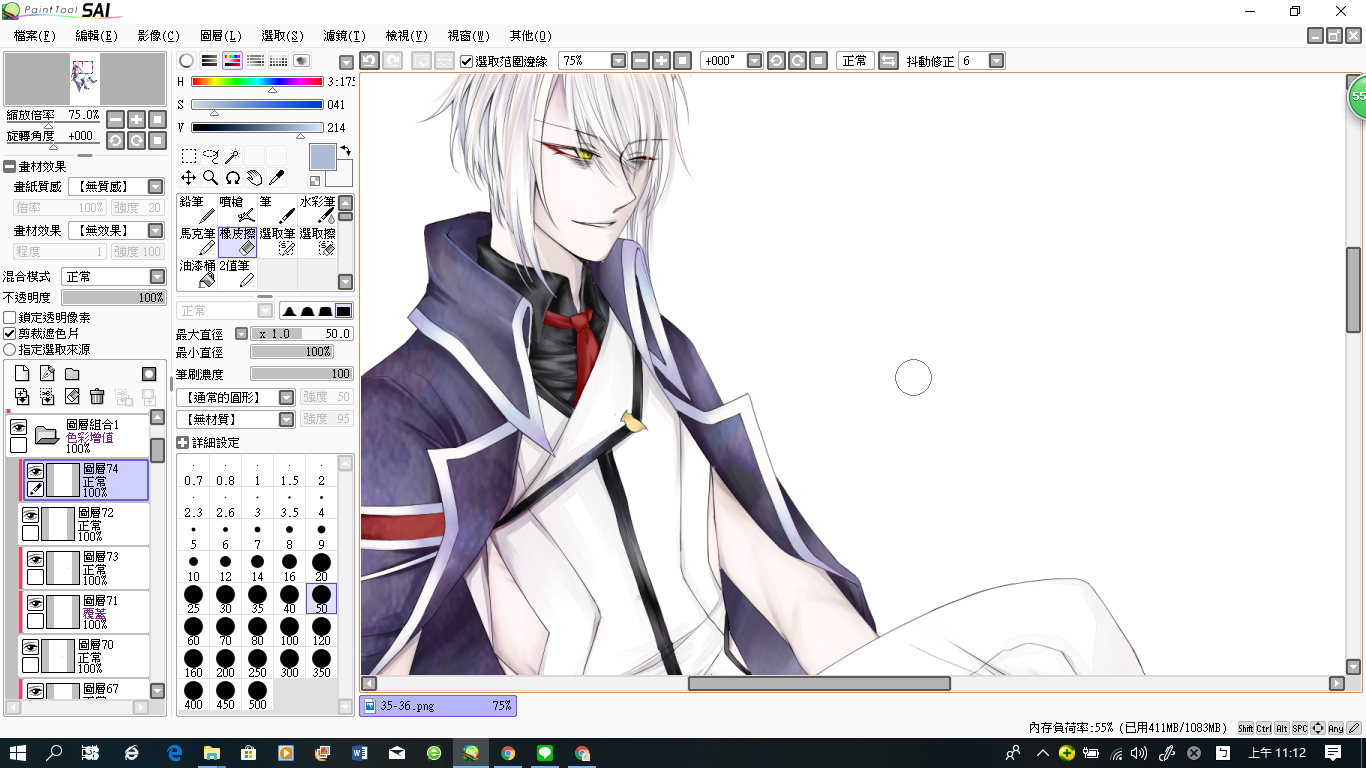Open the 通常的圓形 brush shape dropdown
The width and height of the screenshot is (1366, 768).
coord(287,397)
